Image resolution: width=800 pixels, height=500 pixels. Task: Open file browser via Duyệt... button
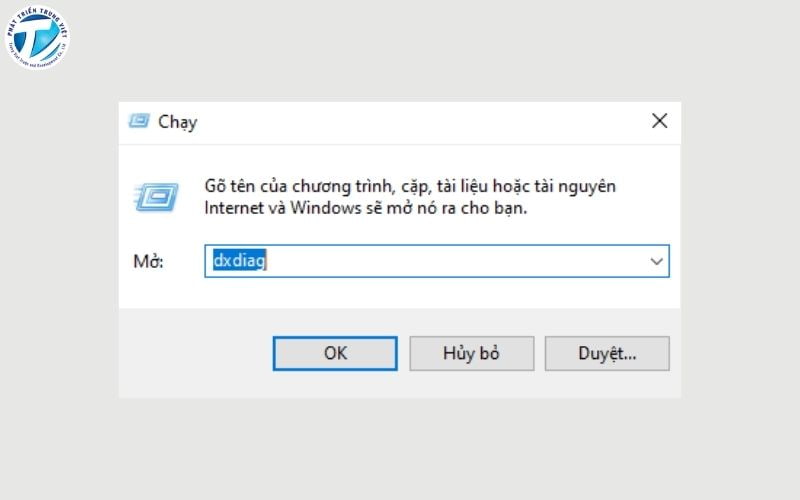coord(607,353)
